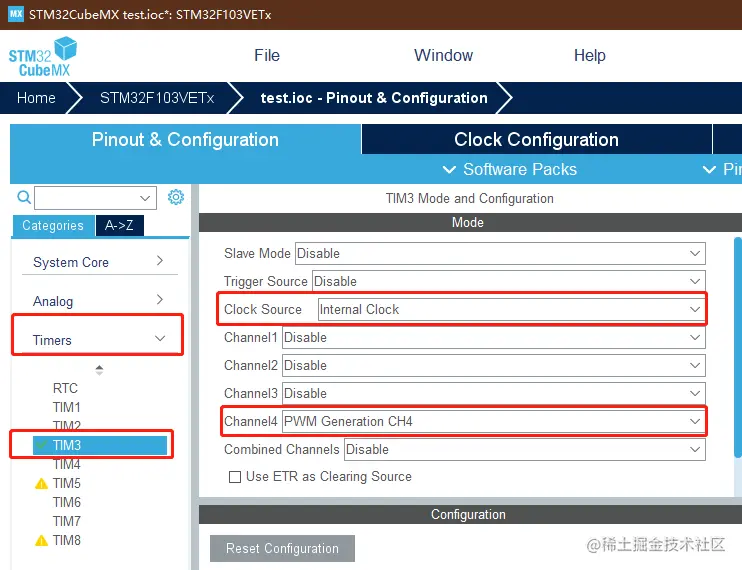Screen dimensions: 742x570
Task: Click the STM32F103VETx breadcrumb
Action: [157, 98]
